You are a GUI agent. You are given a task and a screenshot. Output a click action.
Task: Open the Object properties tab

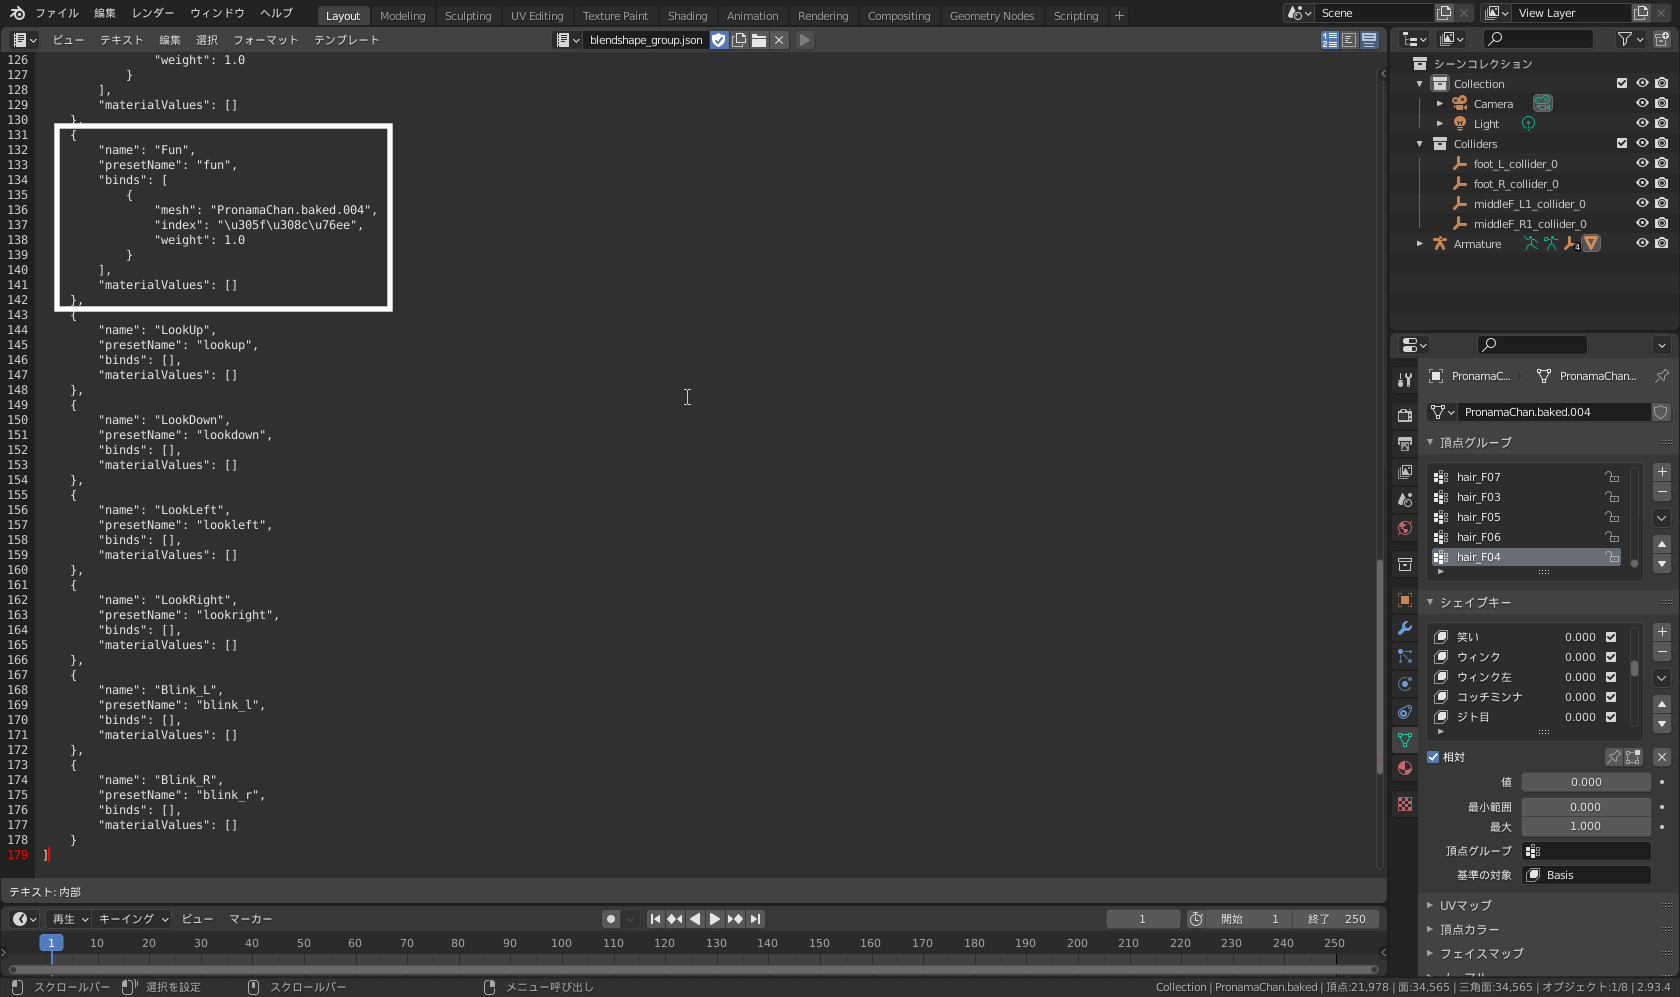pos(1405,600)
